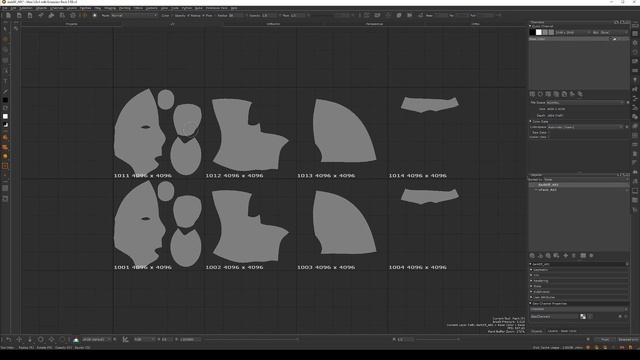Click the black swatch in Quick Channel

tap(533, 32)
